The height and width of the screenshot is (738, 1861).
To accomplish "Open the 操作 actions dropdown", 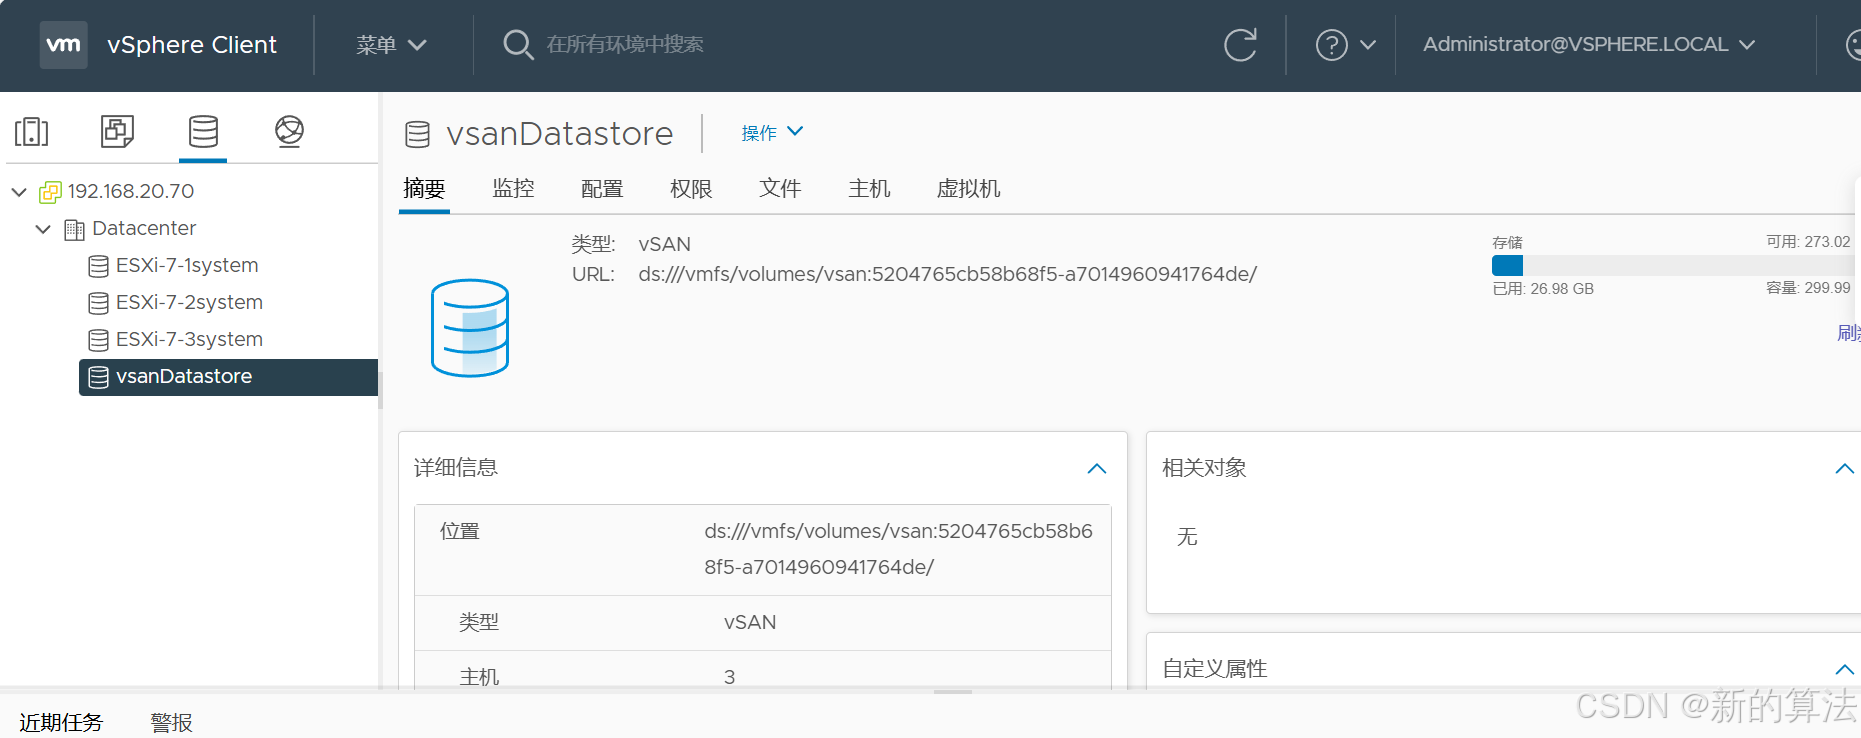I will (772, 132).
